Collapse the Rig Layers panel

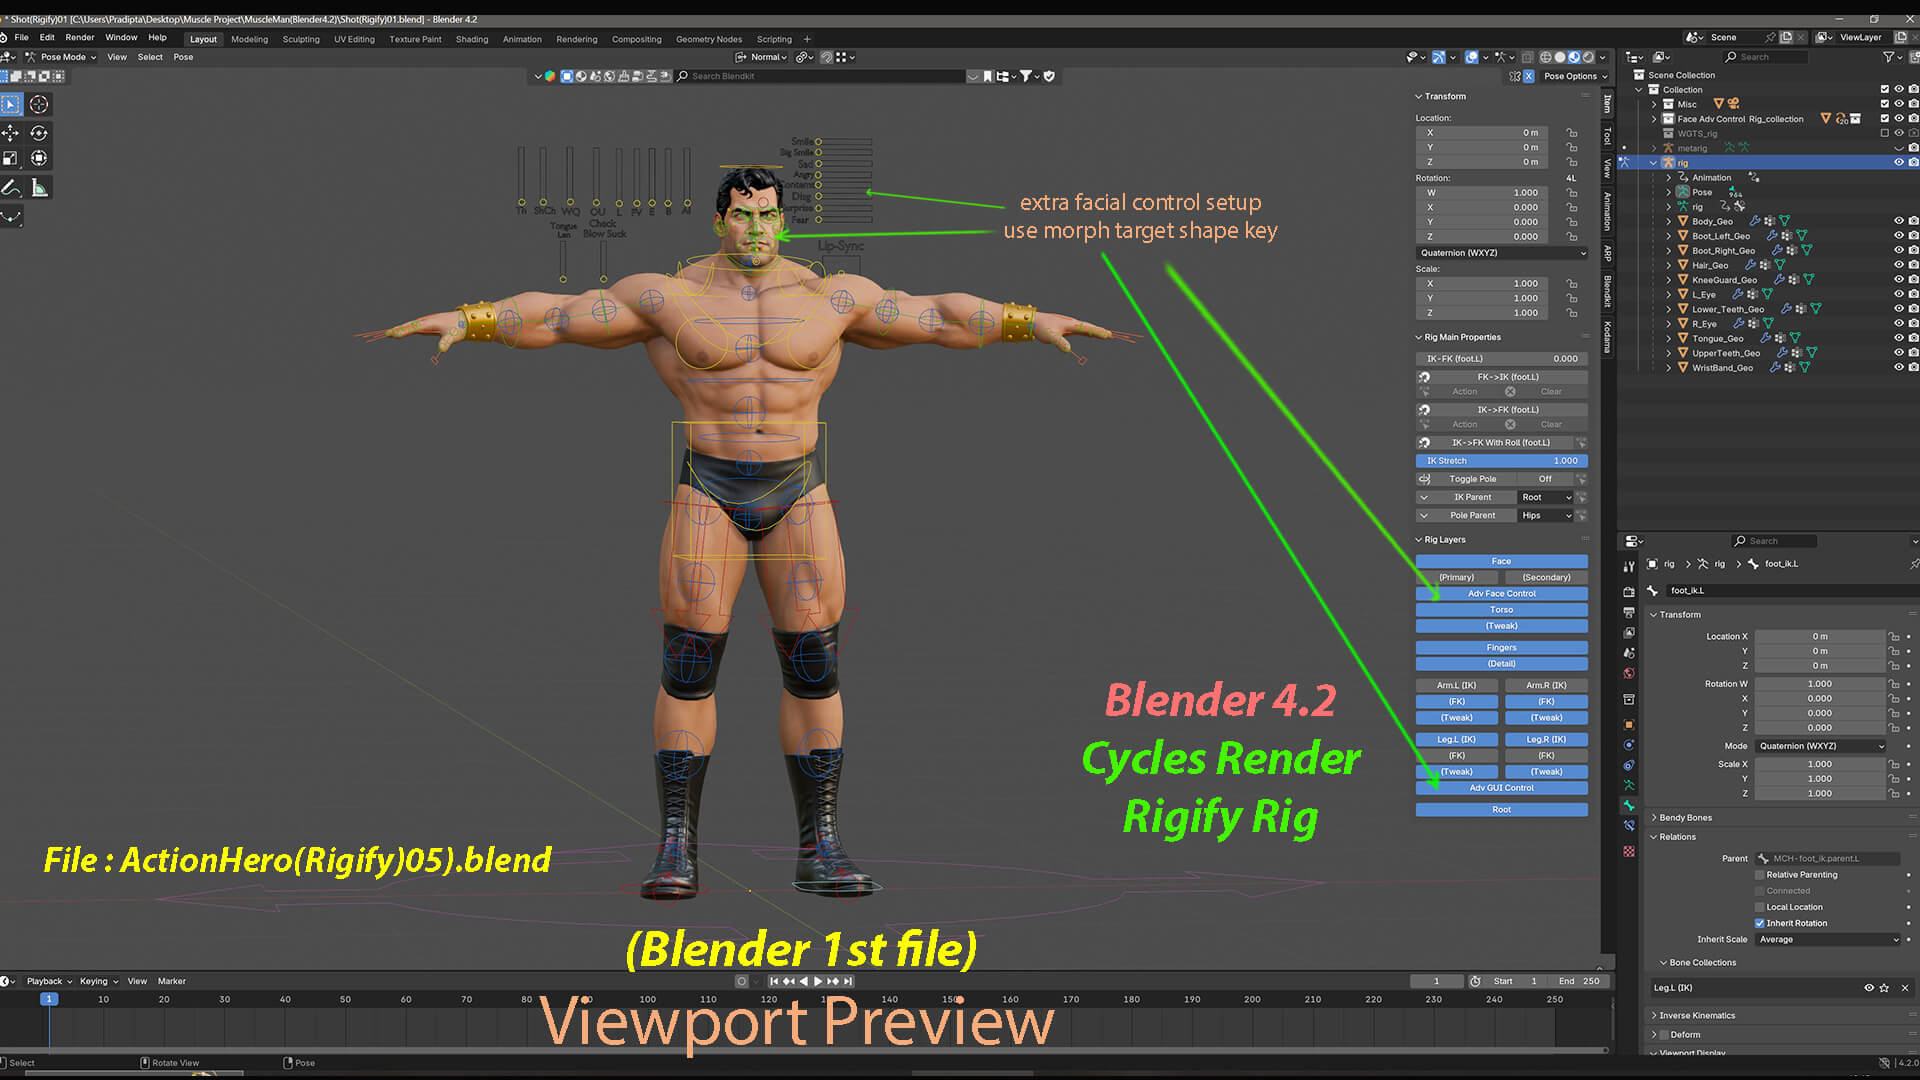[x=1440, y=540]
